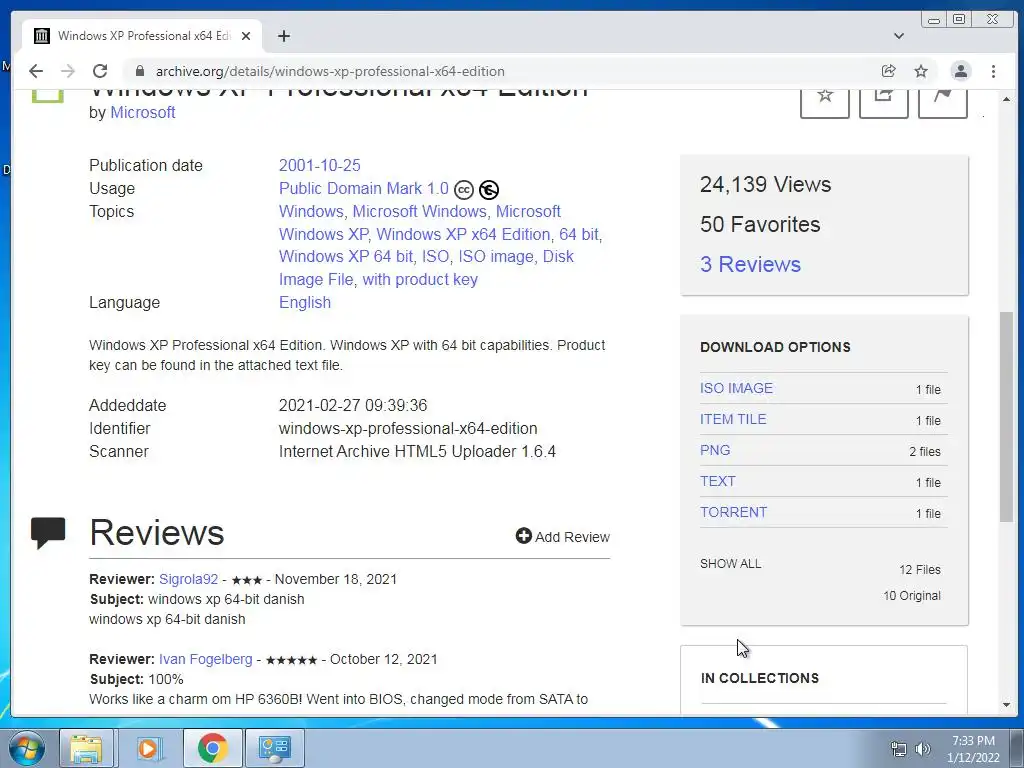Select the Windows XP Professional x64 tab
Image resolution: width=1024 pixels, height=768 pixels.
point(142,36)
